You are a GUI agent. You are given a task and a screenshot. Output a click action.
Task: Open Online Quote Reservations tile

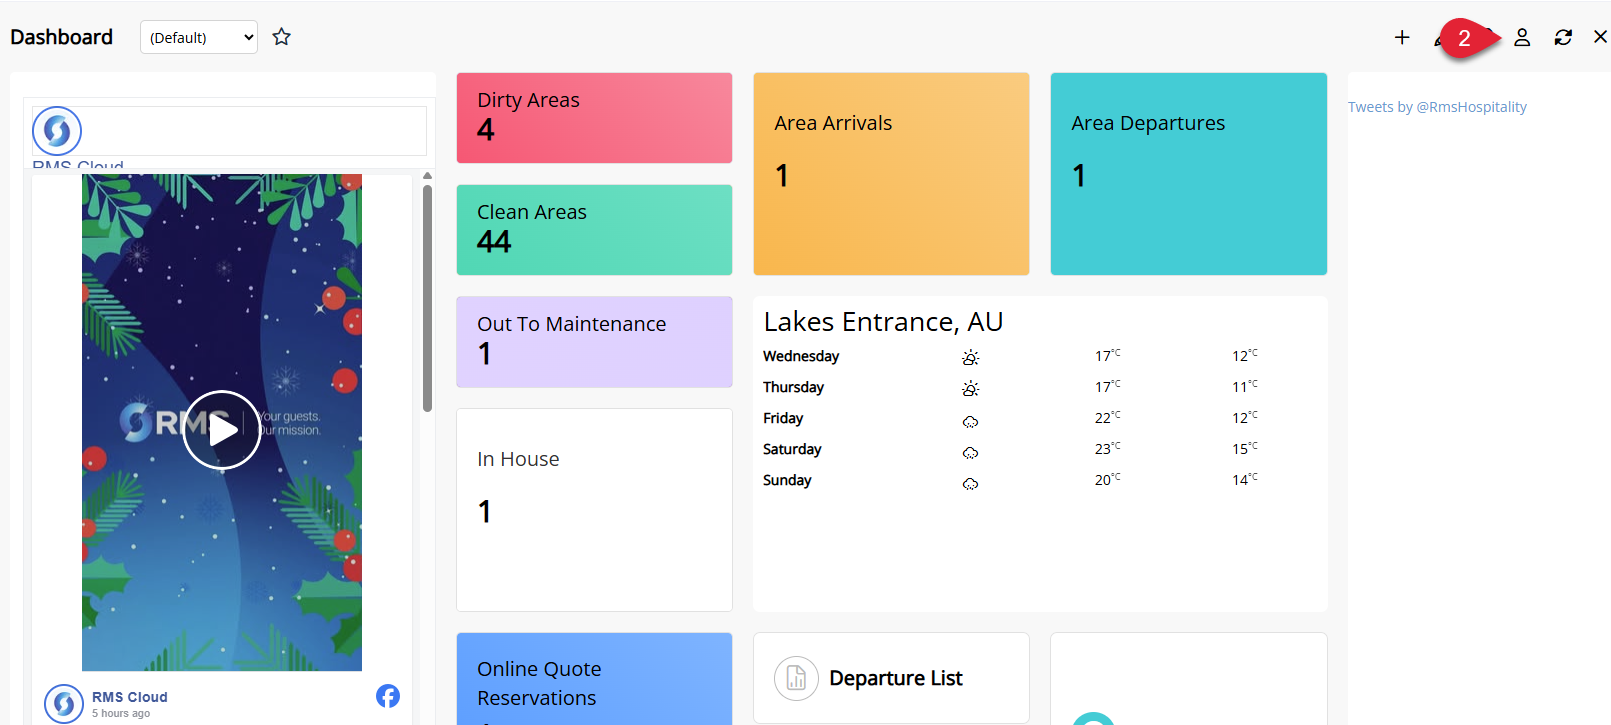click(x=594, y=679)
